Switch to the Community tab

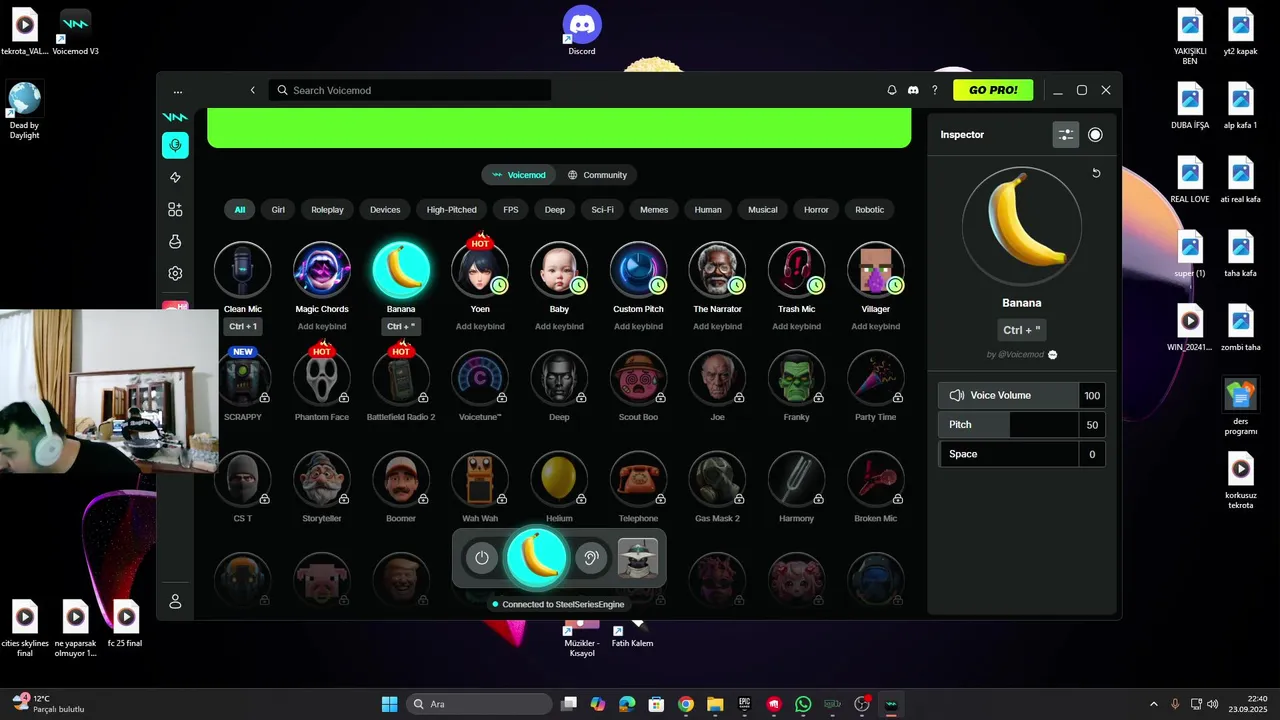597,175
